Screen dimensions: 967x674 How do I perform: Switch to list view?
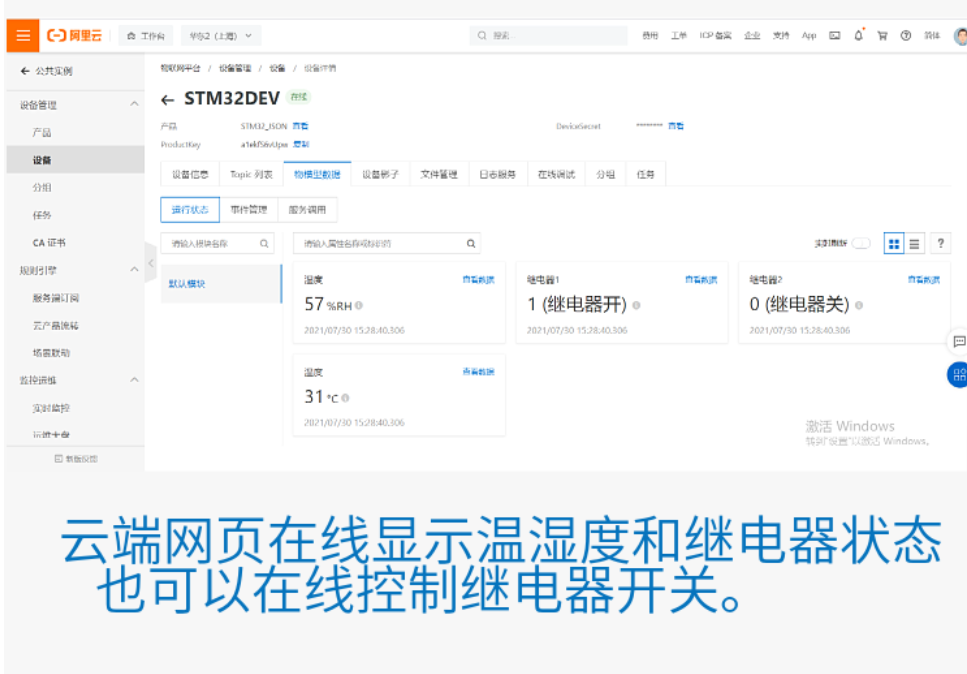coord(915,244)
